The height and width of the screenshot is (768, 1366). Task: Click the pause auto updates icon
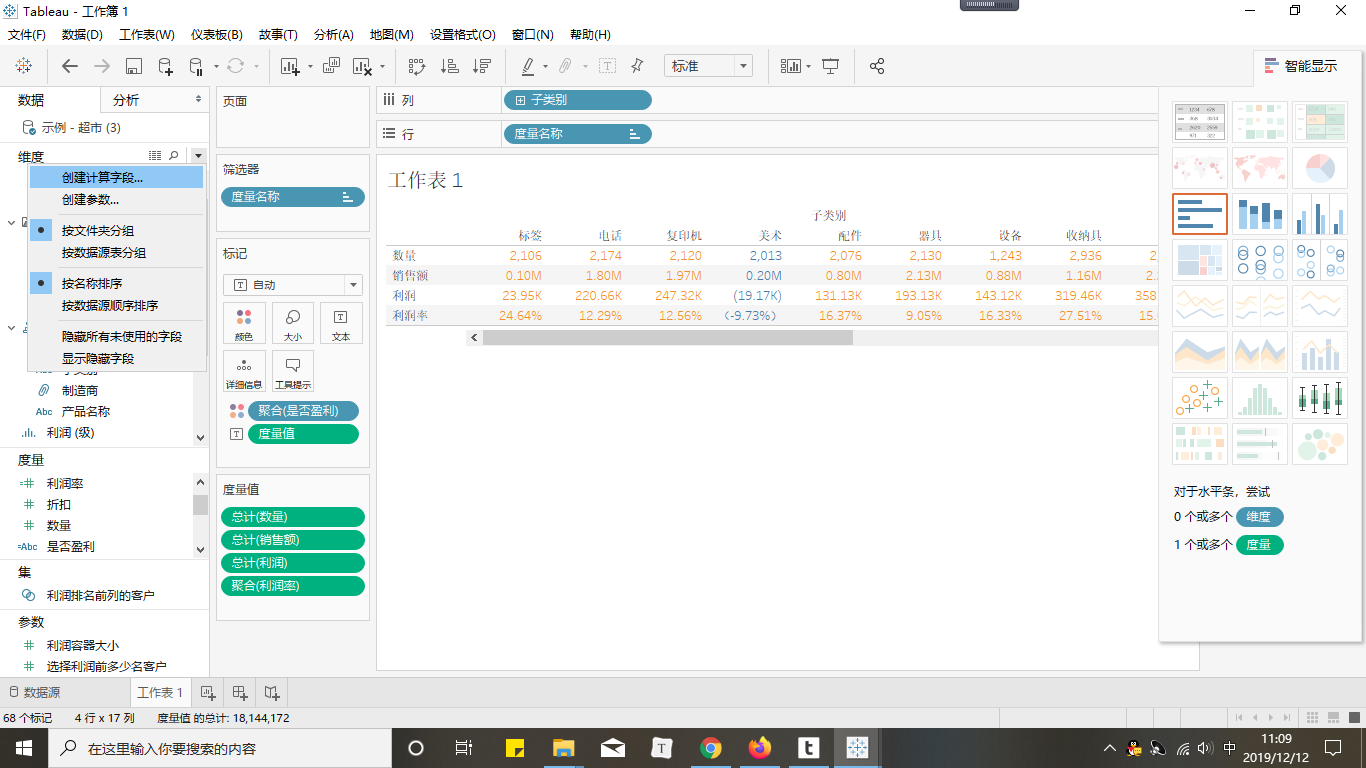coord(196,66)
